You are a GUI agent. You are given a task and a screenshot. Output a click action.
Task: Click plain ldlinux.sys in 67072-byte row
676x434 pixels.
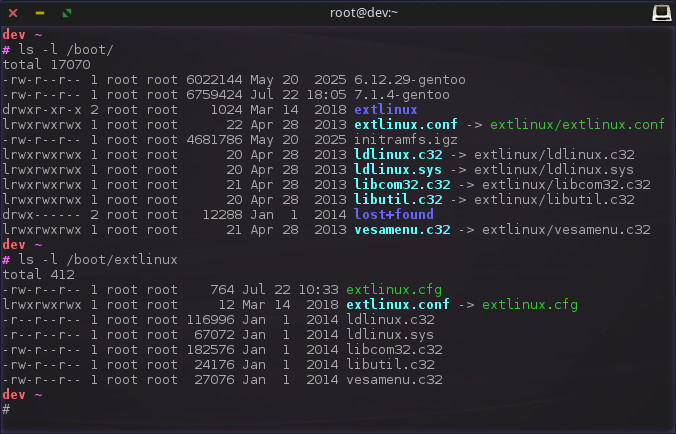coord(390,335)
